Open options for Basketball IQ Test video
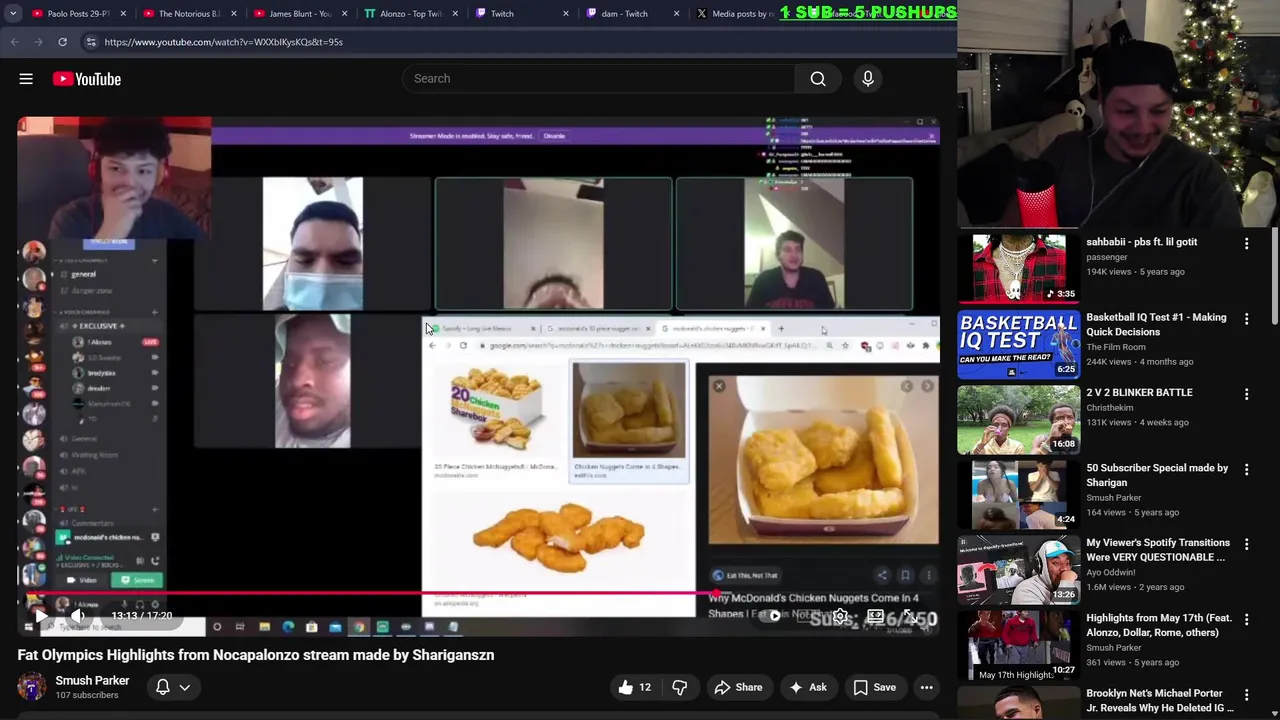 1246,318
